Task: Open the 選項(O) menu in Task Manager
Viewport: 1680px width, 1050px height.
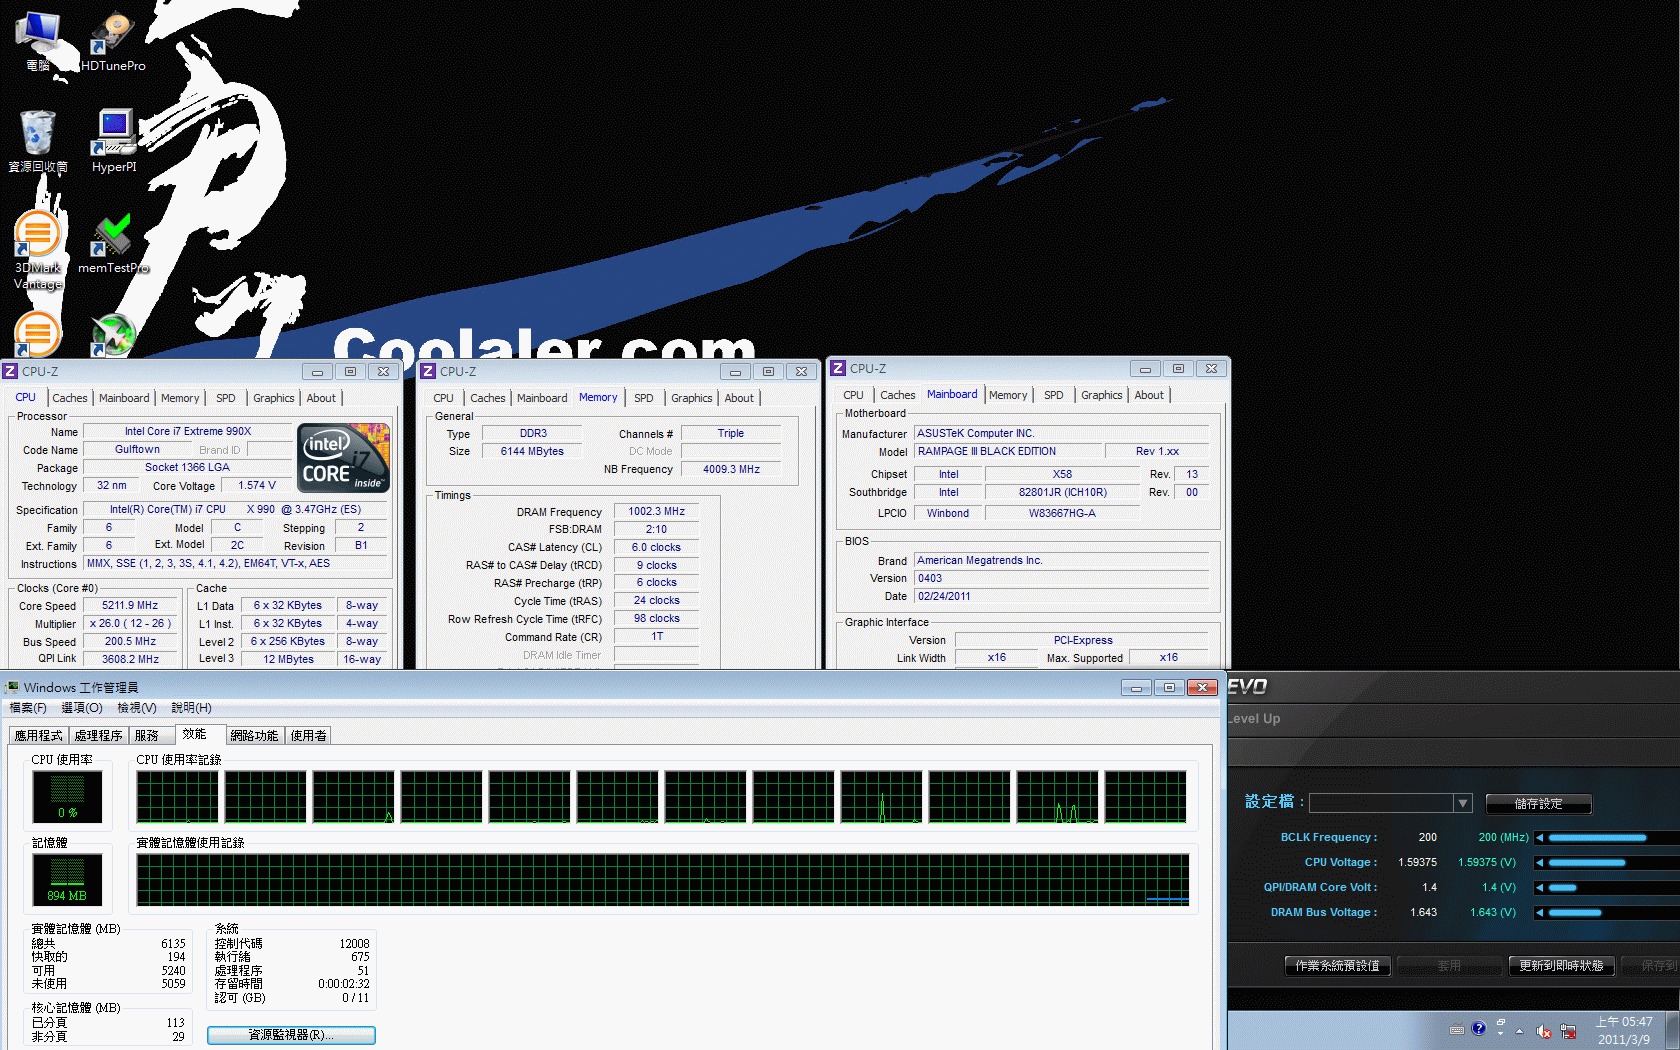Action: (82, 708)
